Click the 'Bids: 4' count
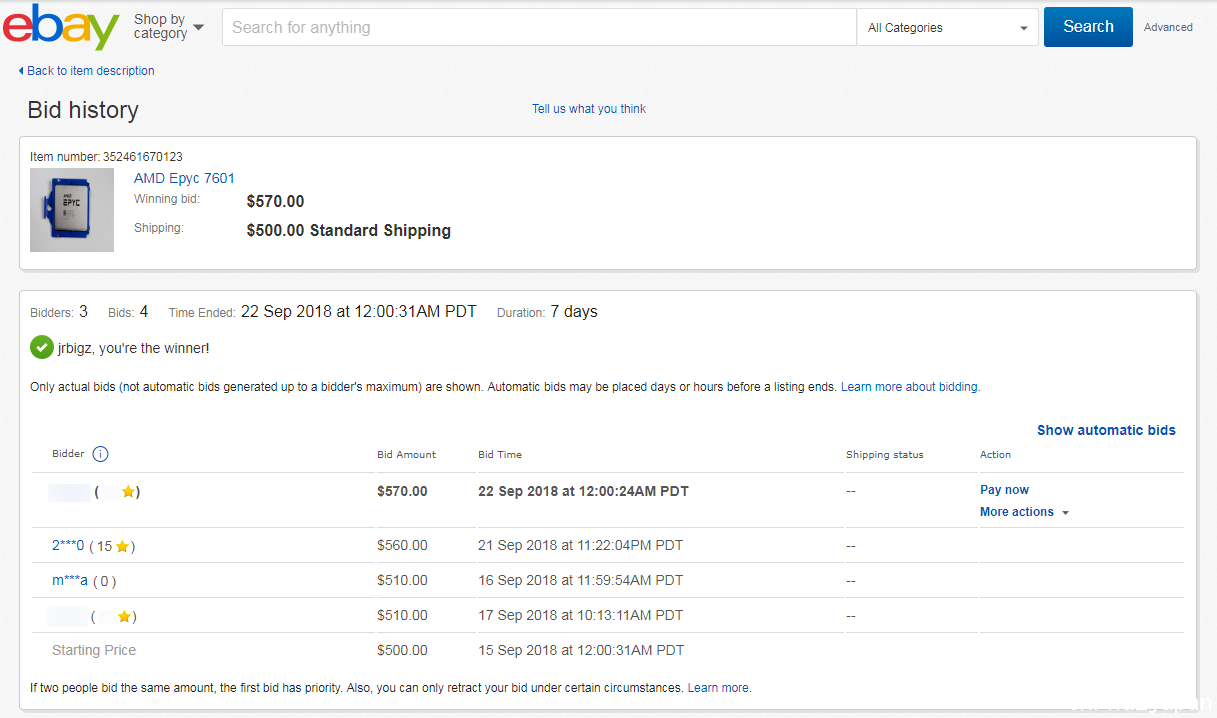Image resolution: width=1217 pixels, height=718 pixels. [x=128, y=312]
